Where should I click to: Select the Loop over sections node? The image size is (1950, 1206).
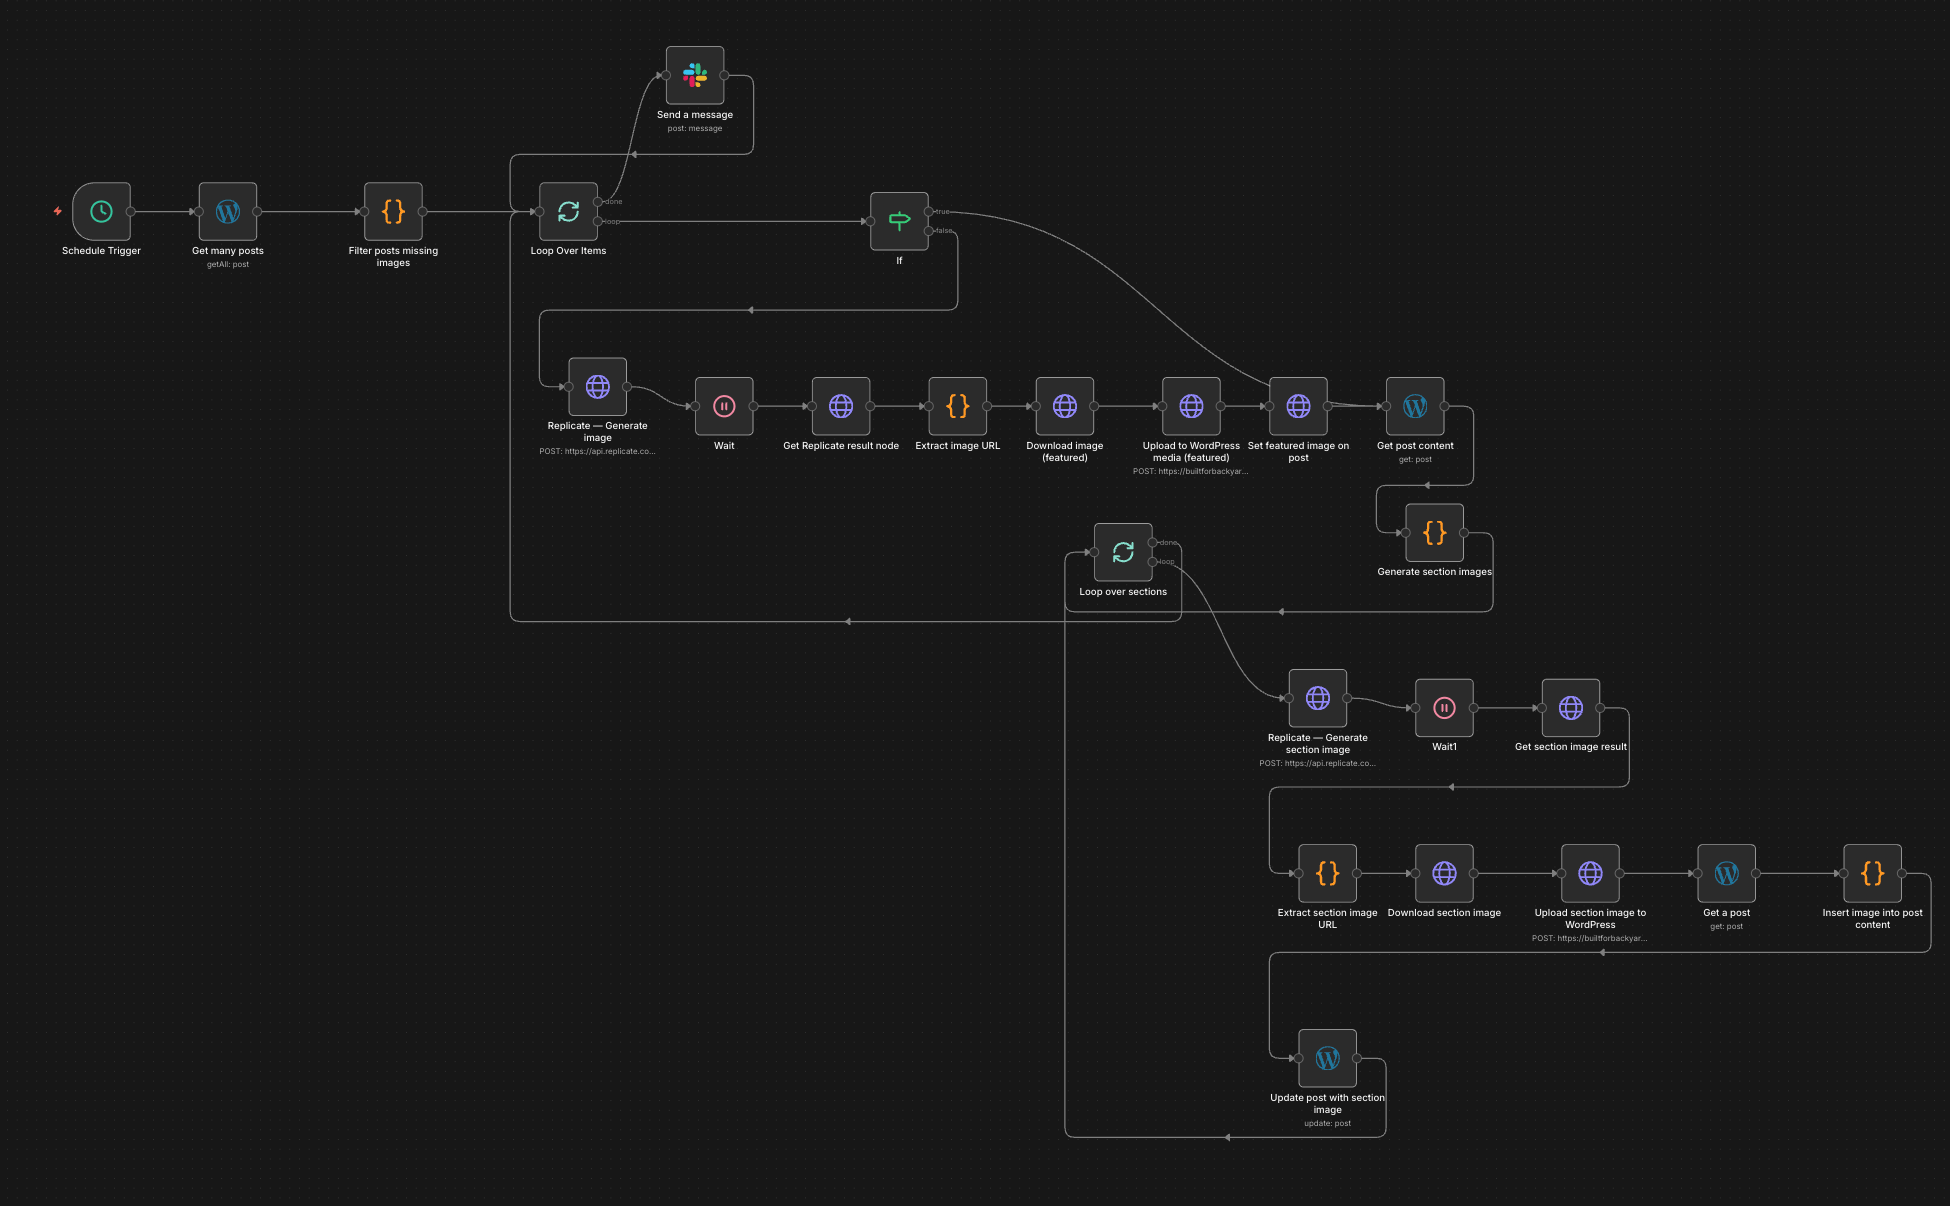click(x=1123, y=552)
